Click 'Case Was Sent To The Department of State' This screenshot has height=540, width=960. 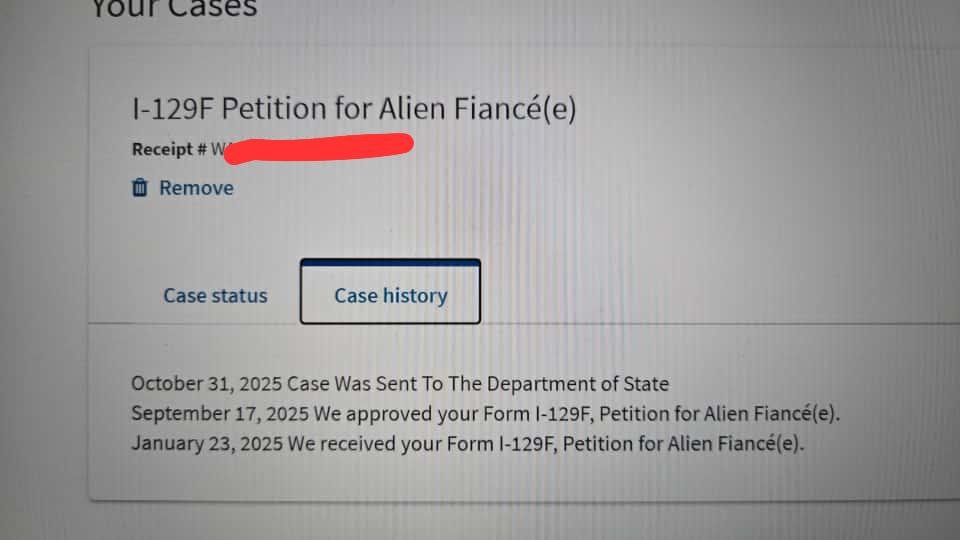(x=478, y=384)
